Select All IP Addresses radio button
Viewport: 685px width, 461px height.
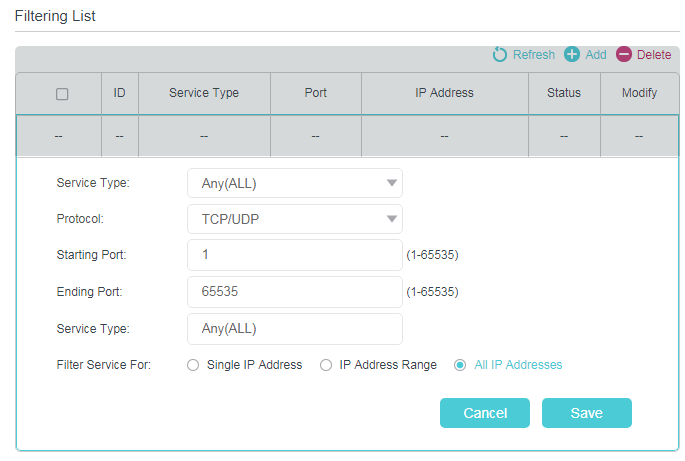tap(460, 365)
